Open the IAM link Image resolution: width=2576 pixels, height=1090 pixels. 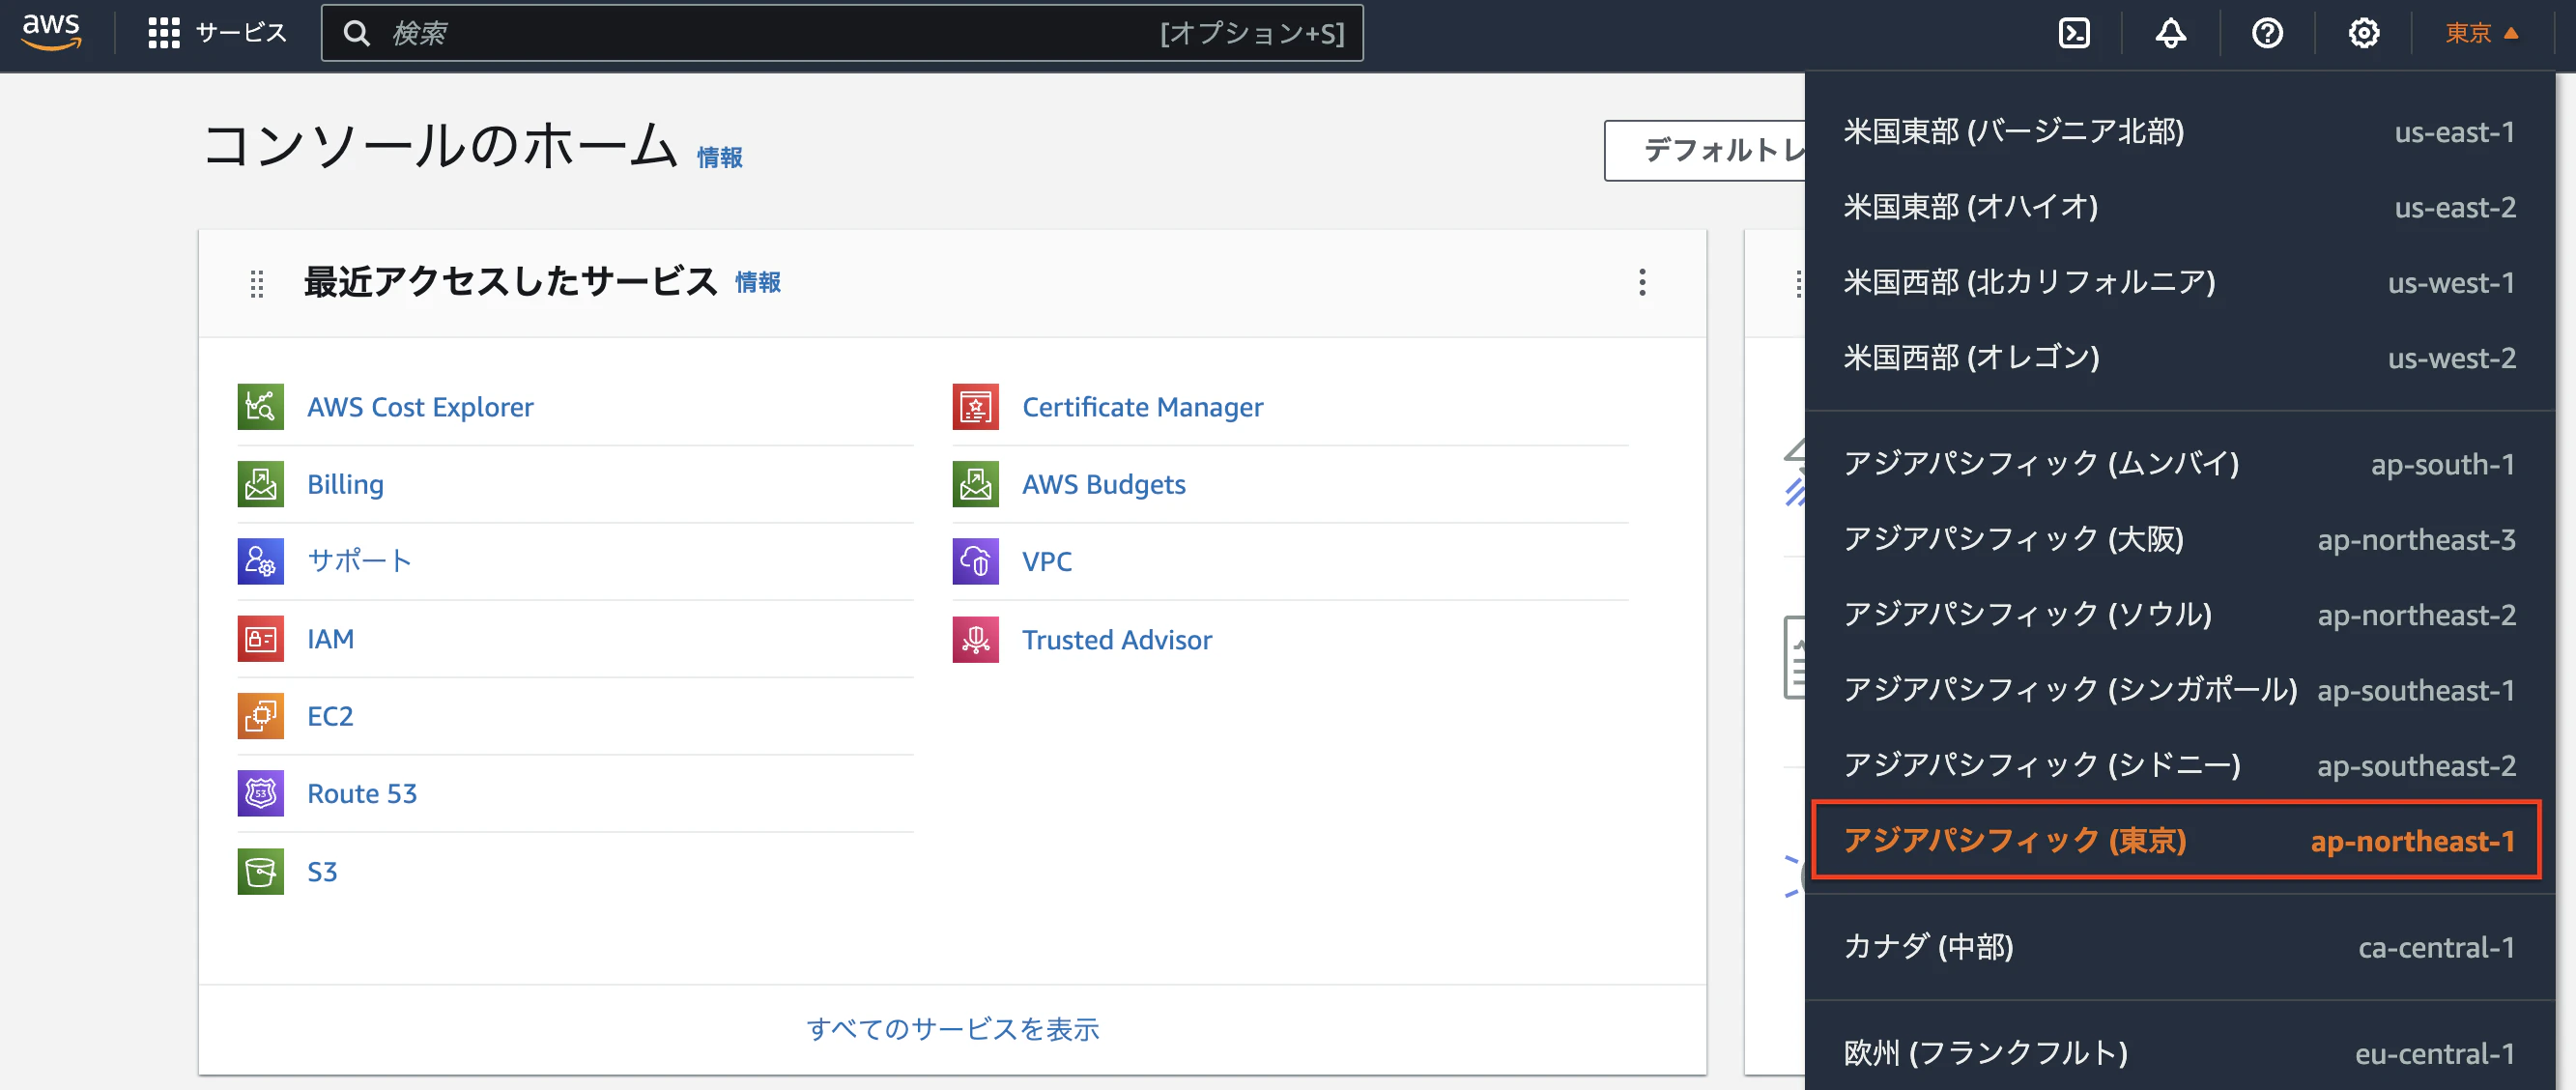pyautogui.click(x=330, y=638)
